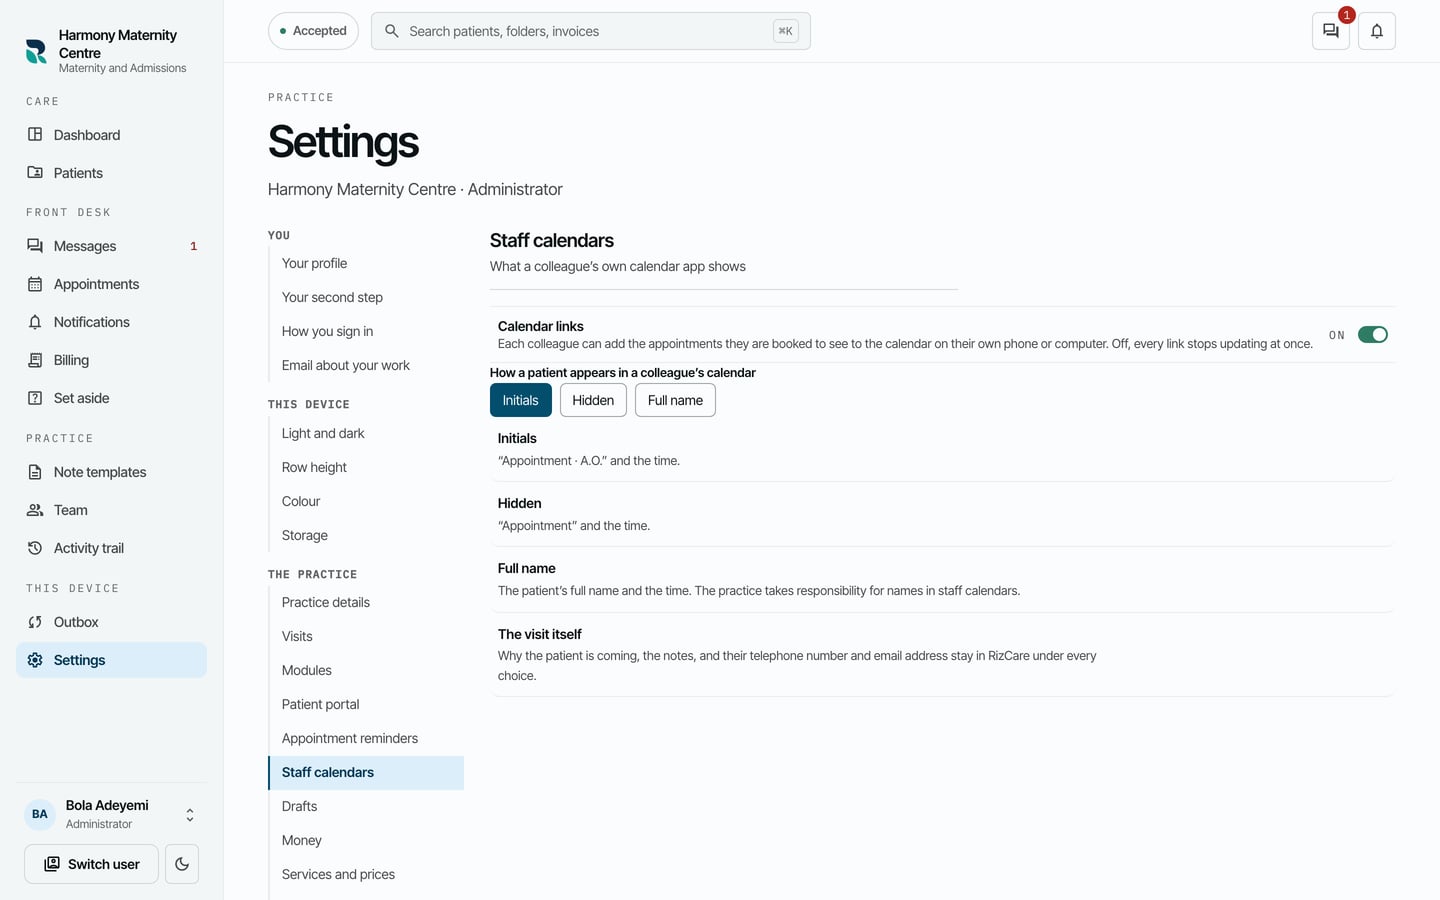Image resolution: width=1440 pixels, height=900 pixels.
Task: Open Dashboard icon in sidebar
Action: point(35,134)
